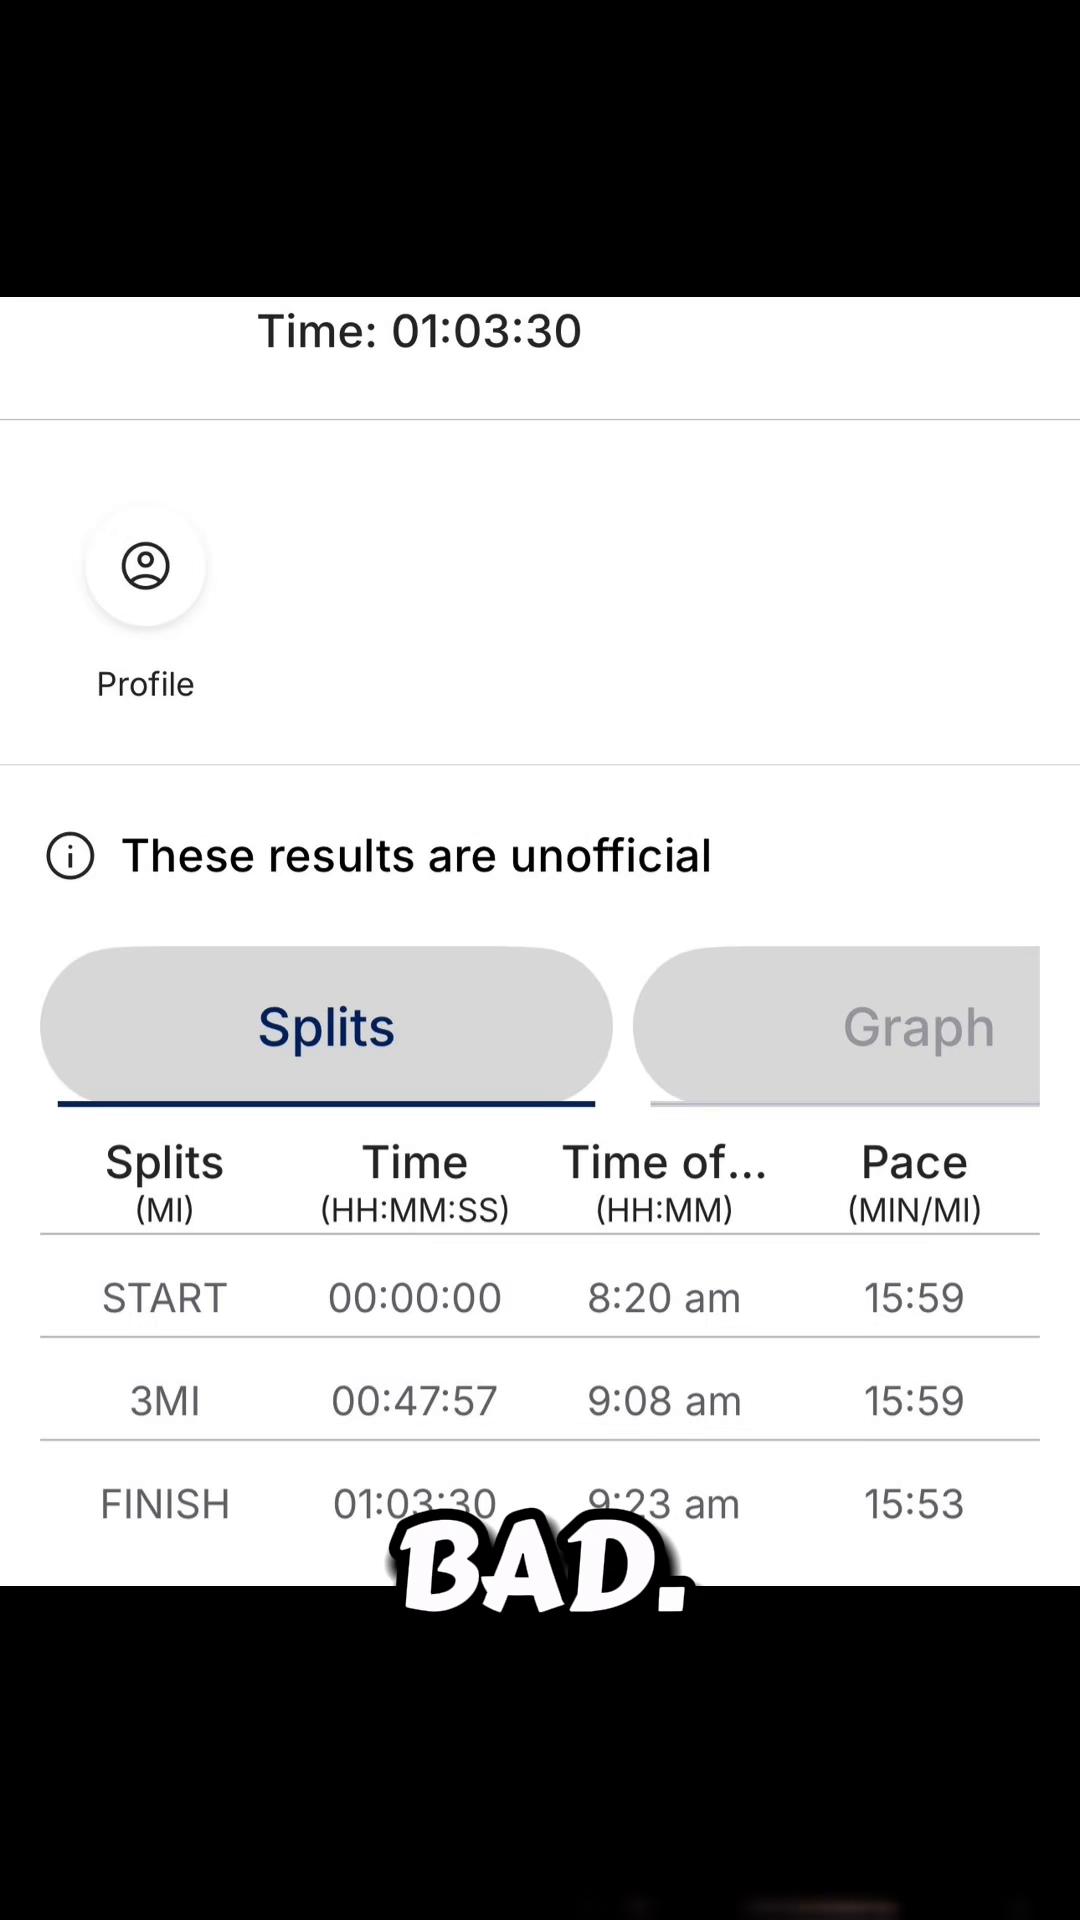Tap the Splits (MI) column header
This screenshot has height=1920, width=1080.
point(165,1182)
